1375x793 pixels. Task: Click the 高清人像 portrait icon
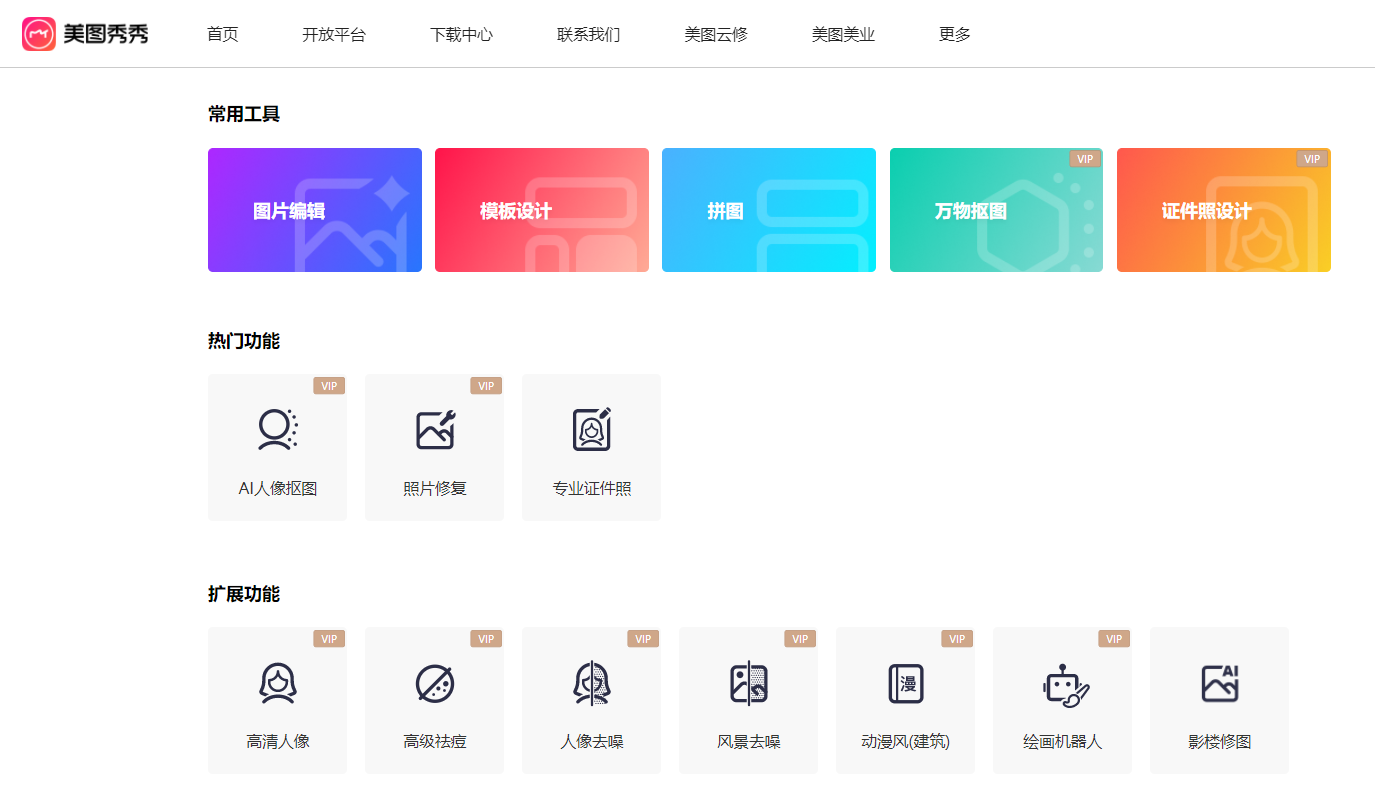tap(277, 684)
